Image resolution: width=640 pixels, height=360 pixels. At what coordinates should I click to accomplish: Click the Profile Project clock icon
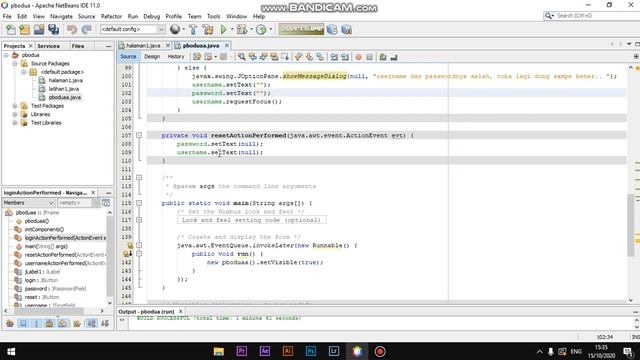(261, 29)
